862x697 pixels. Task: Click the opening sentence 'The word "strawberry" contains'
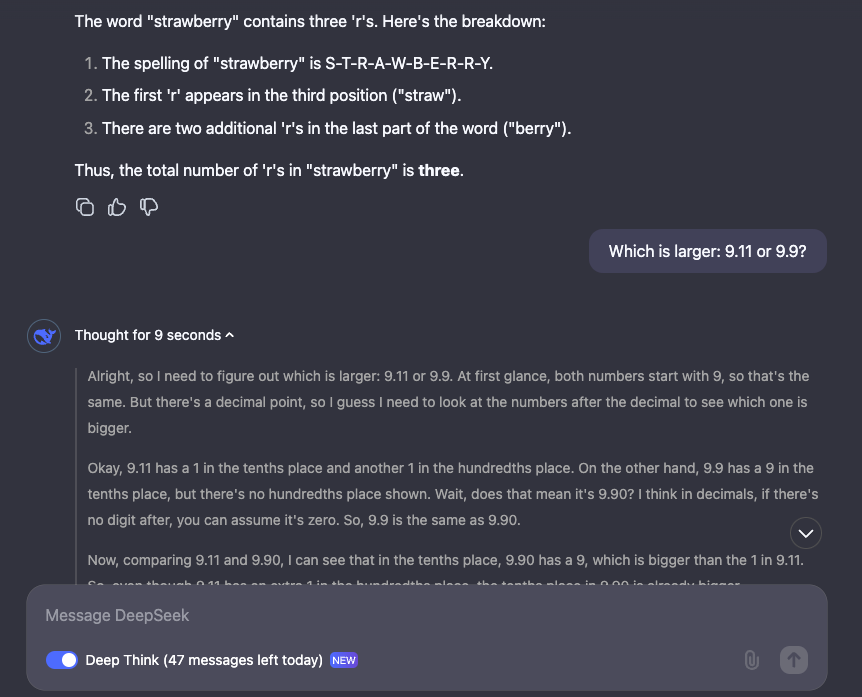(x=310, y=21)
